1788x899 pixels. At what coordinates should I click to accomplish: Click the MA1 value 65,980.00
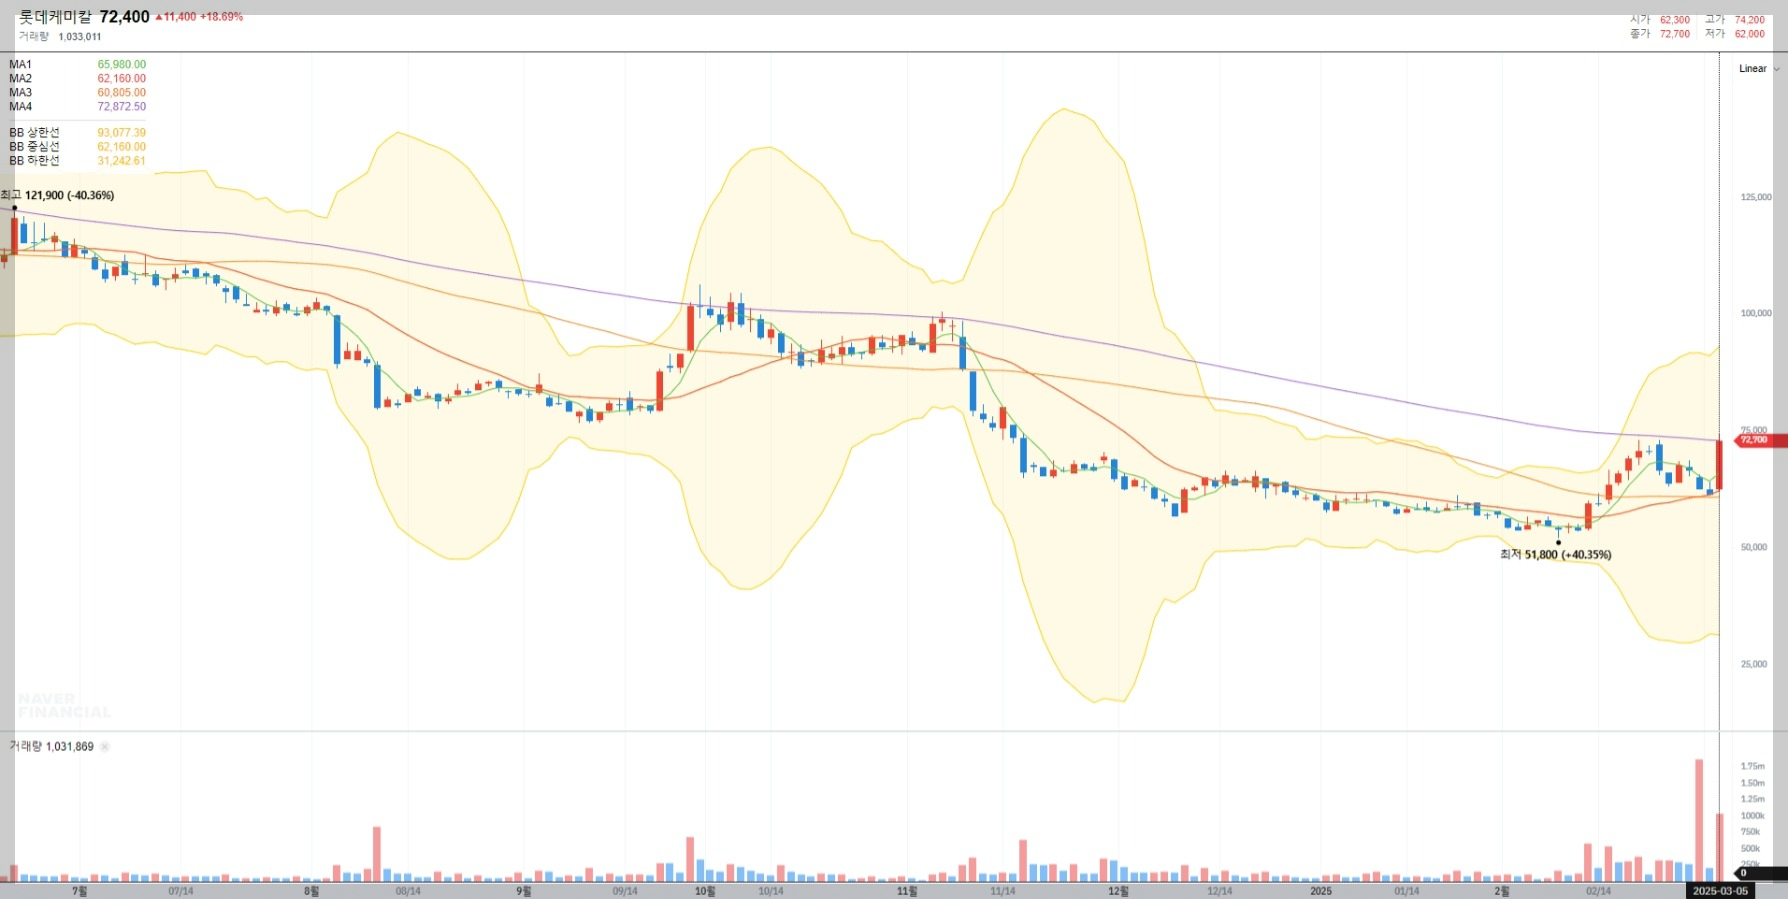122,65
